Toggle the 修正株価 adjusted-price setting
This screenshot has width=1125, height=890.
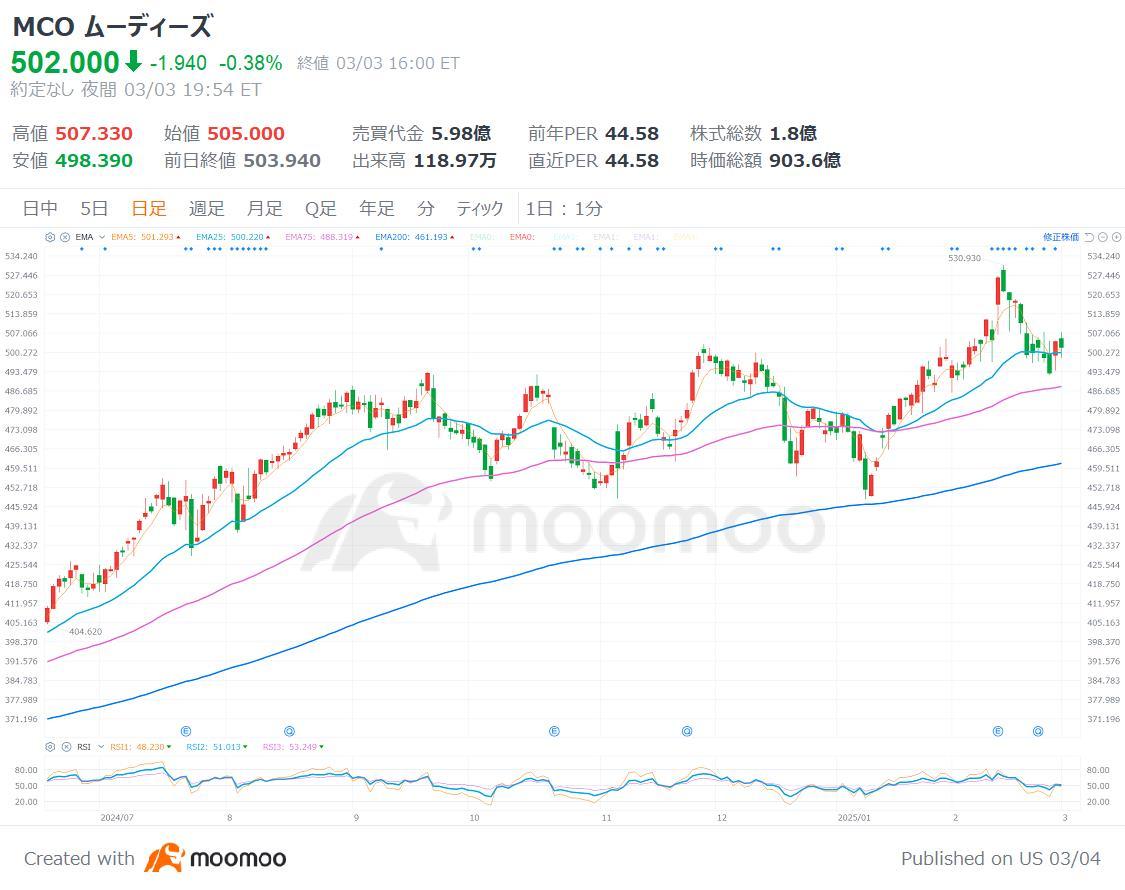(x=1062, y=237)
